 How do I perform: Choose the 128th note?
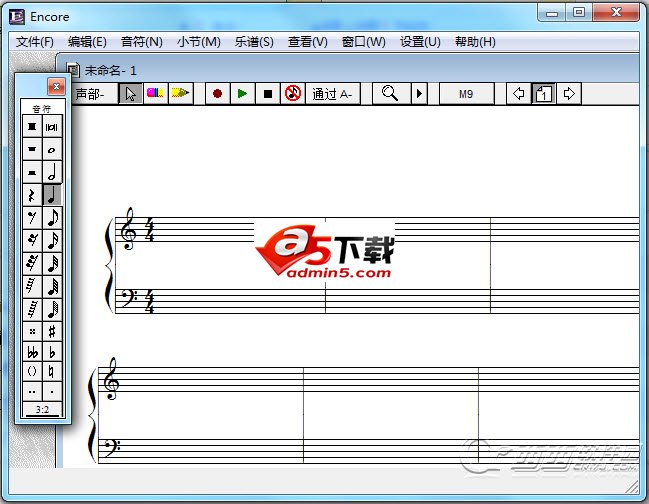pos(52,309)
